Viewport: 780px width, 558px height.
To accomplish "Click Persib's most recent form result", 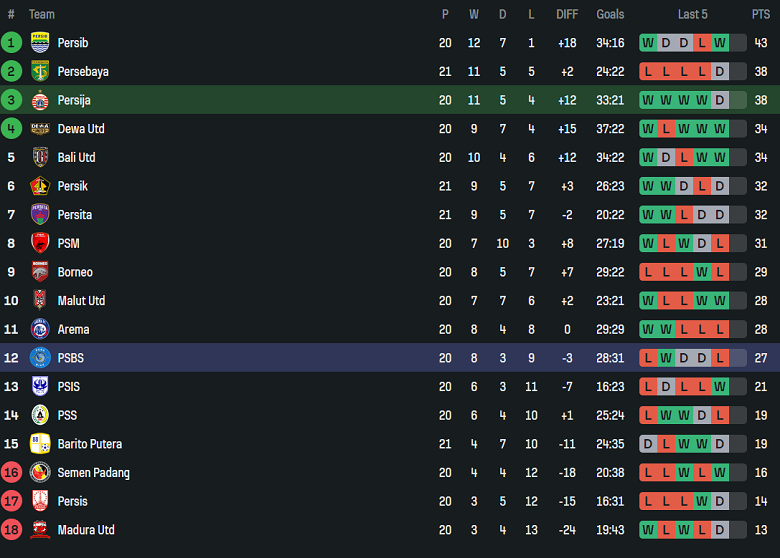I will (720, 43).
